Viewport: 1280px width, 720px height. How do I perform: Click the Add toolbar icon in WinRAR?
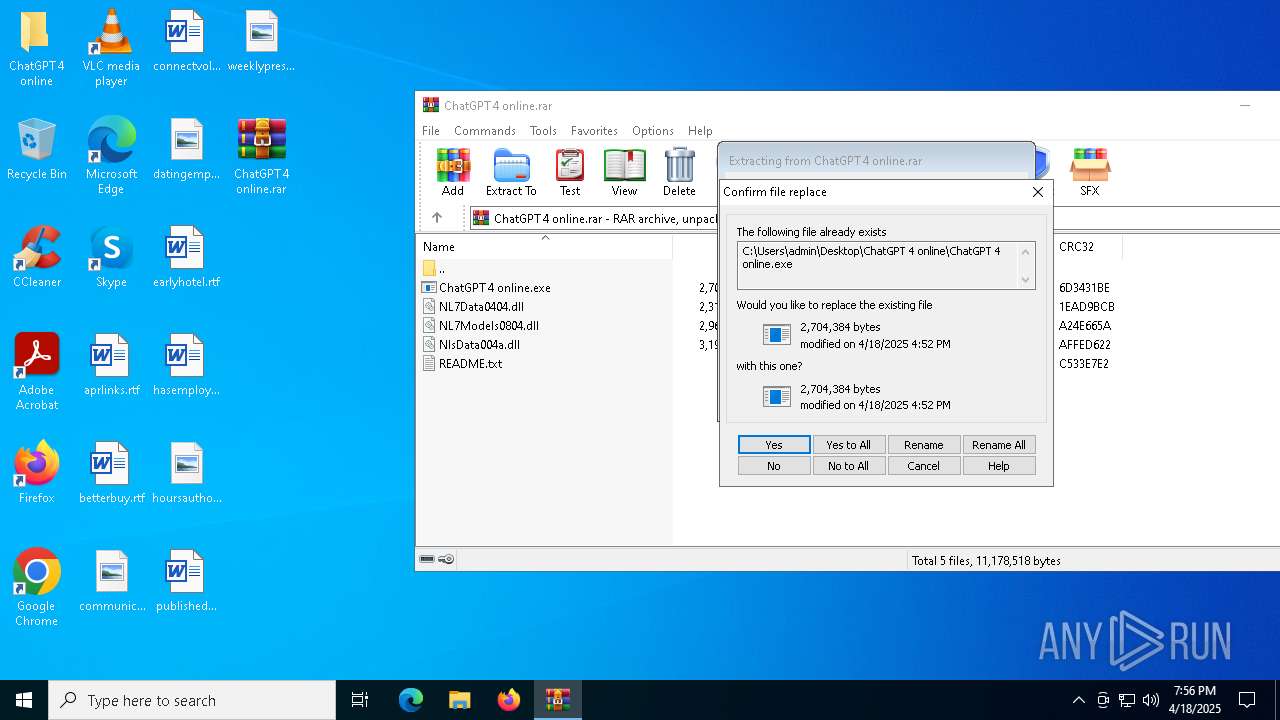click(453, 172)
